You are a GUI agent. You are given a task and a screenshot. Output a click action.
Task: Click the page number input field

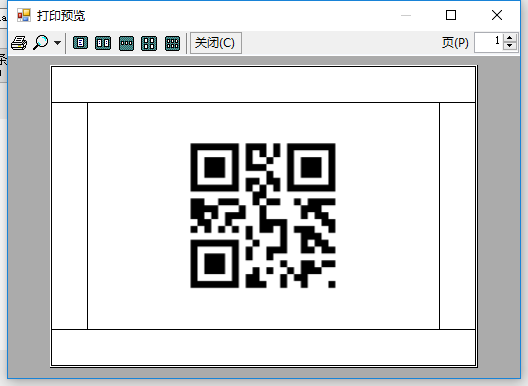(x=488, y=42)
